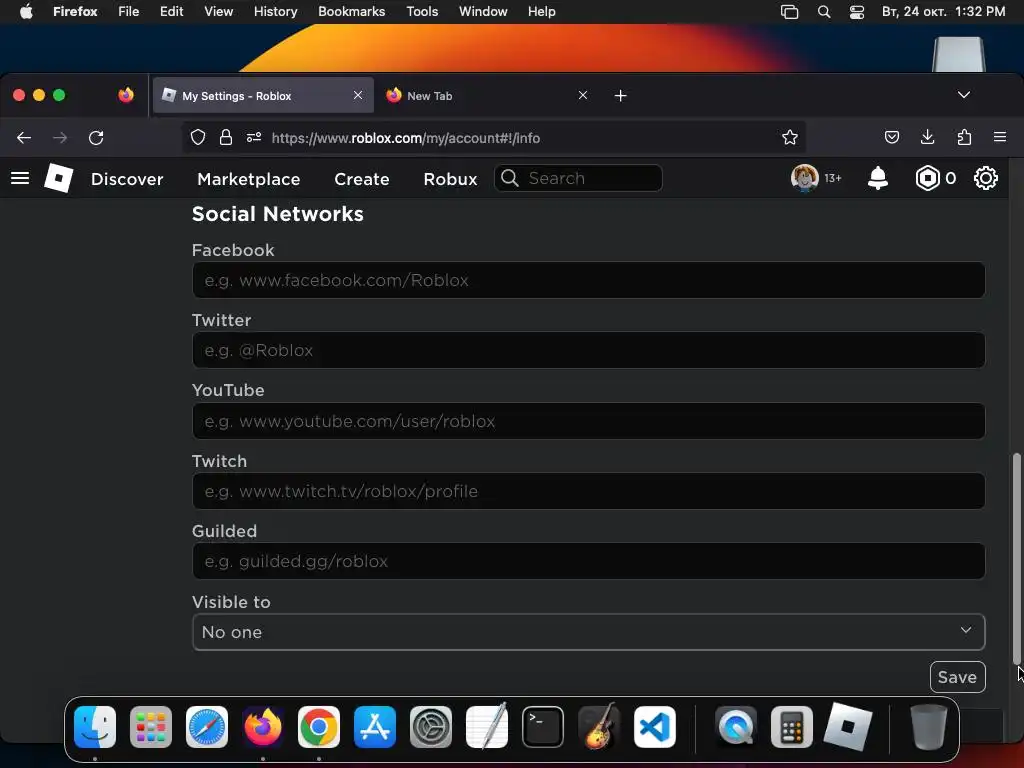Open the avatar profile picture

pos(805,178)
